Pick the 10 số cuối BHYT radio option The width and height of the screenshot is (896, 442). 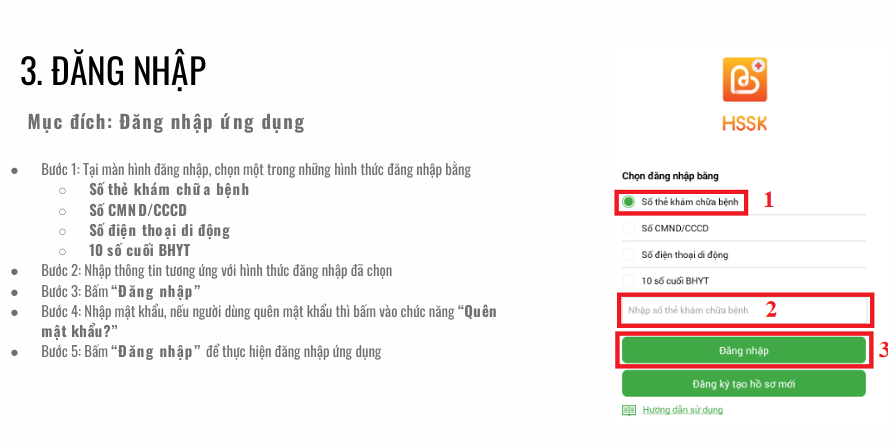pos(628,281)
